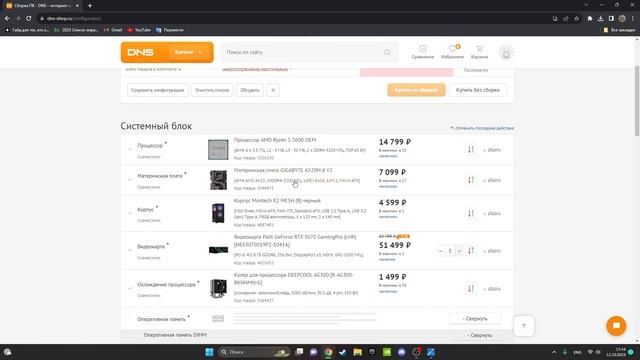
Task: Click Купить без сборки button
Action: [x=478, y=90]
